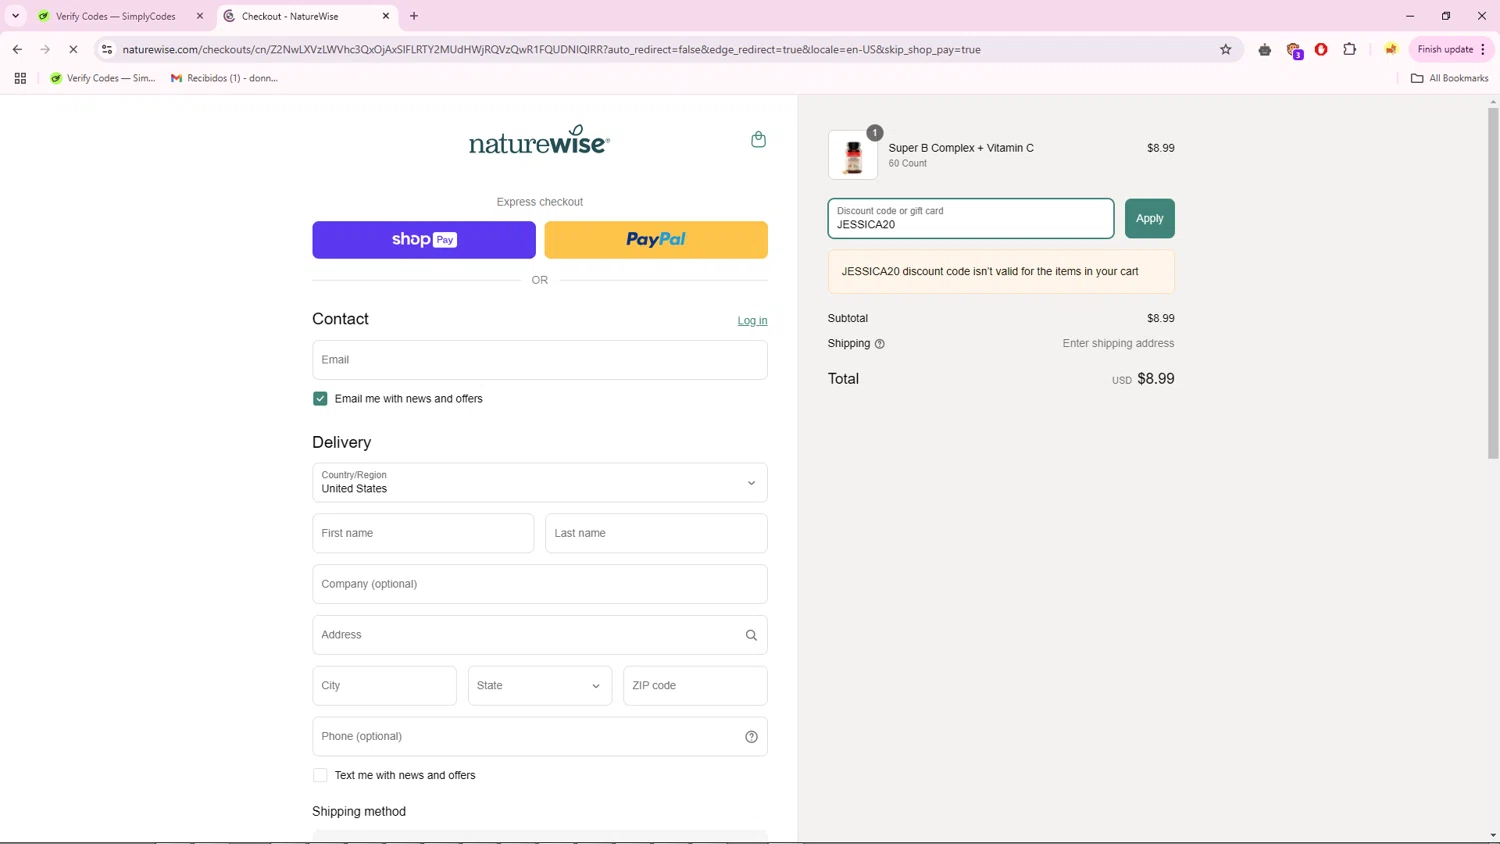Open All Bookmarks folder

(1449, 78)
